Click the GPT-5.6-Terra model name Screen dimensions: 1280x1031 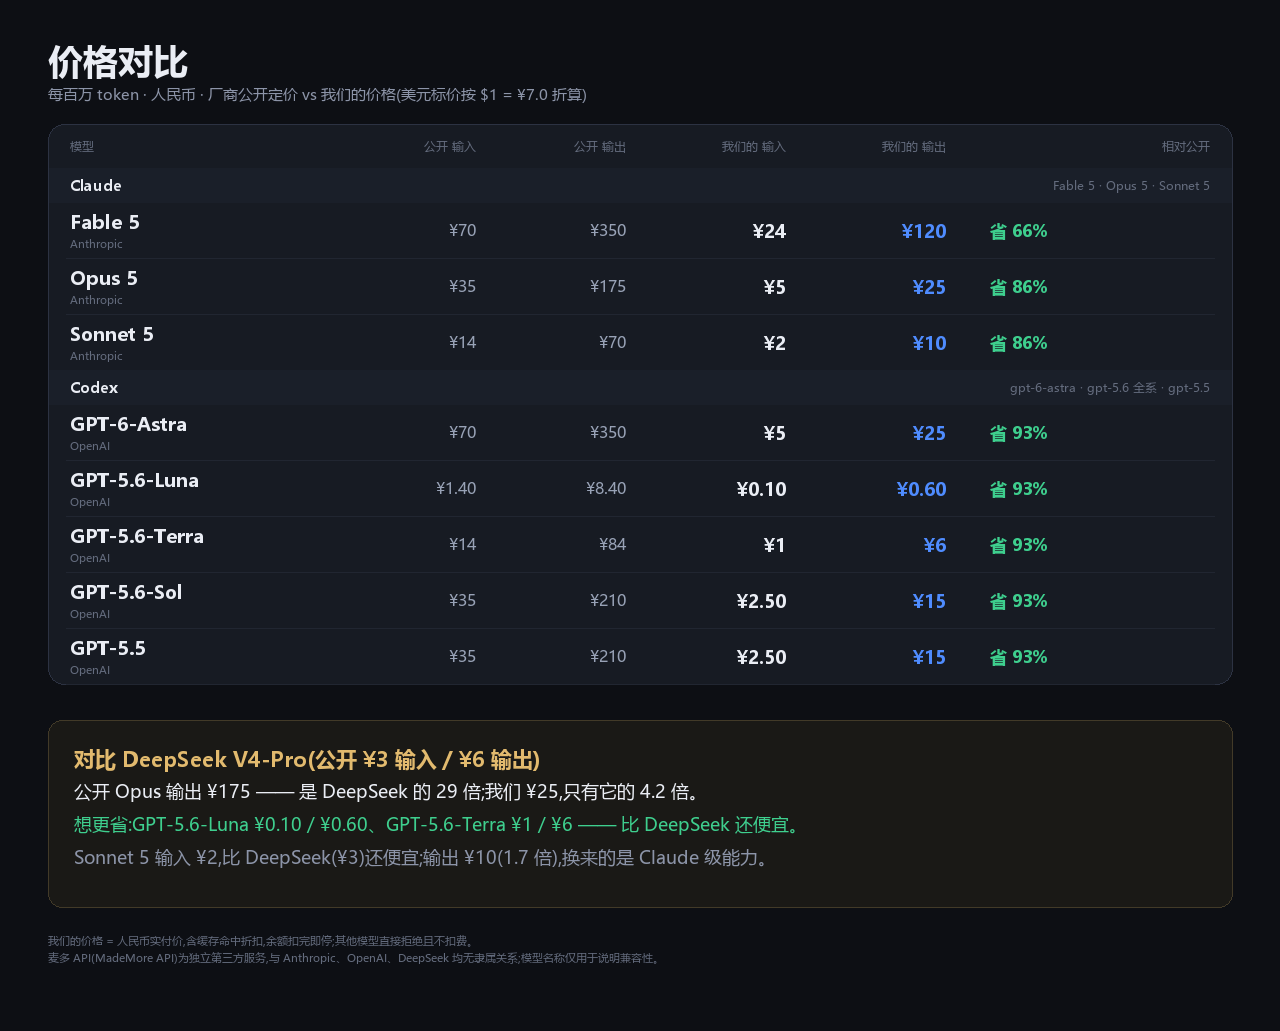point(137,536)
